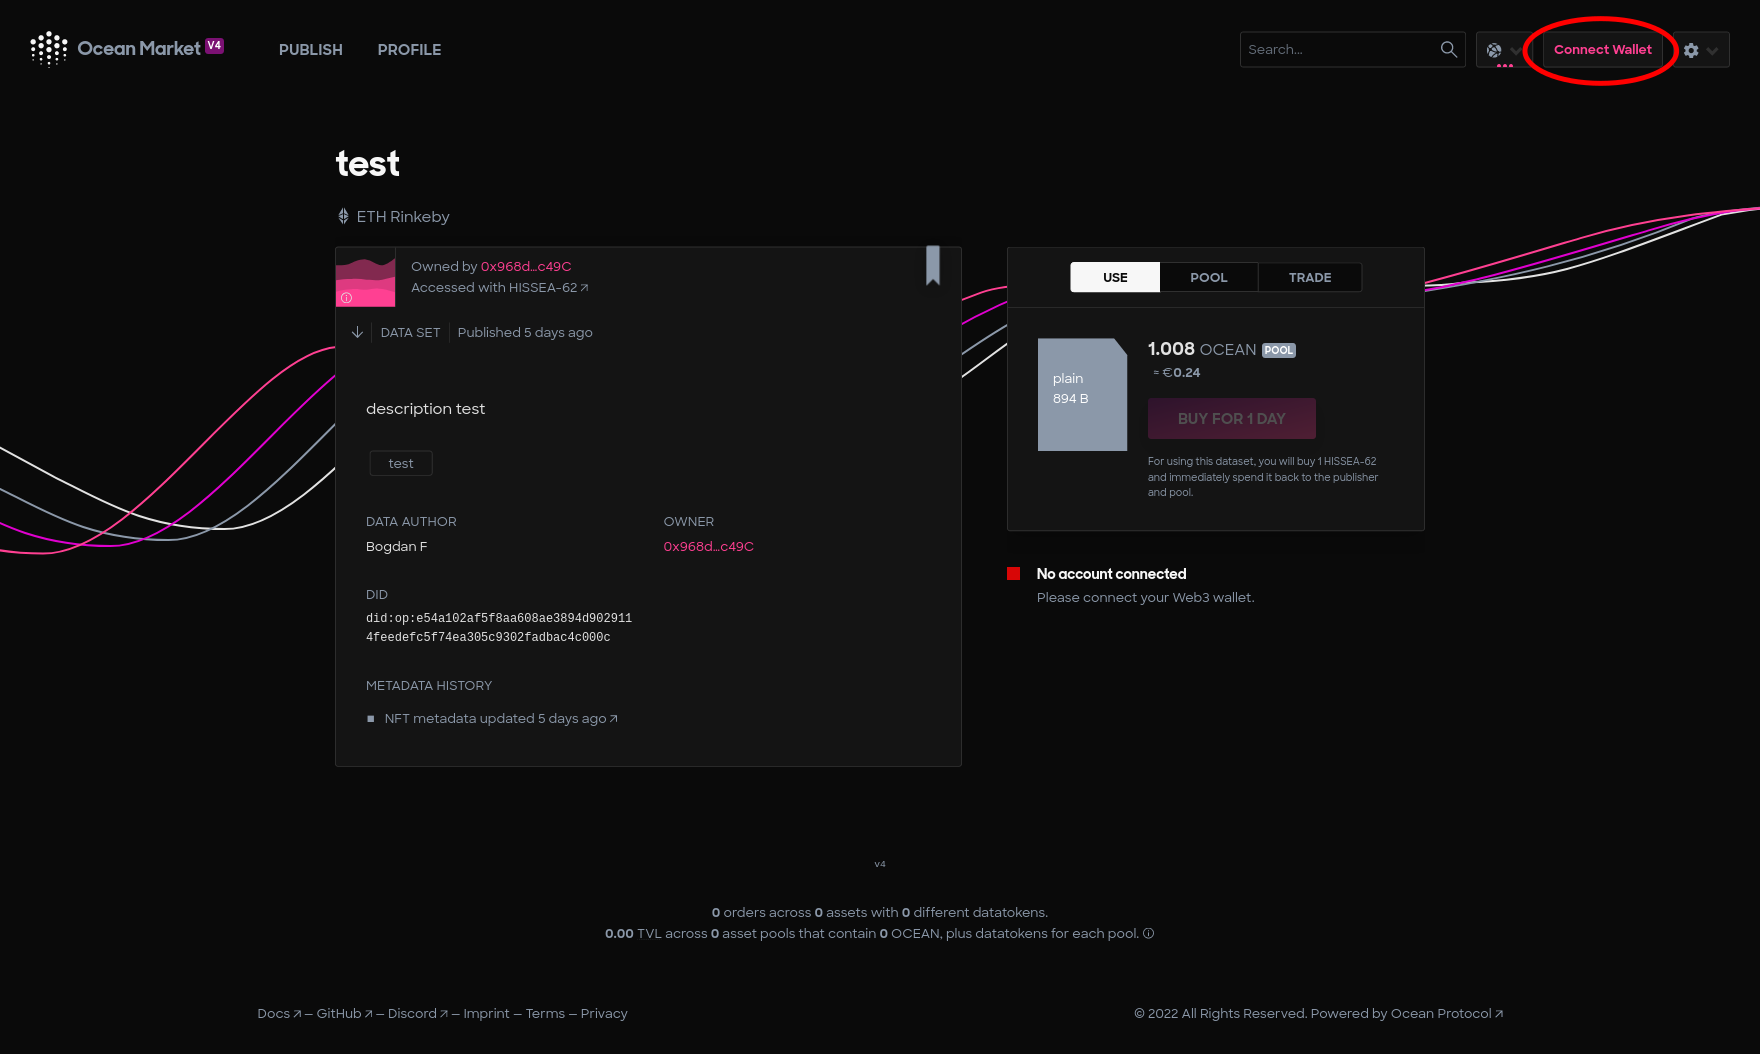Click the V4 badge next to Ocean Market

[x=214, y=45]
